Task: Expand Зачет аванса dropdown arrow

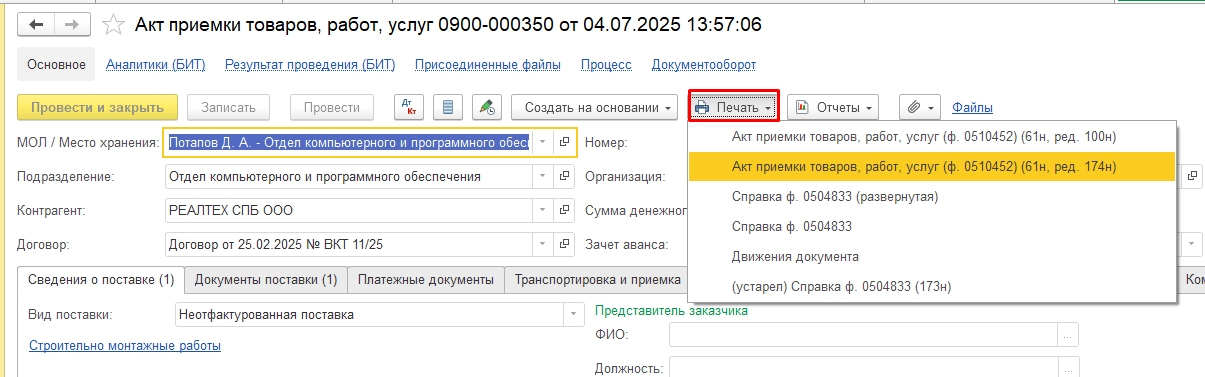Action: [1192, 245]
